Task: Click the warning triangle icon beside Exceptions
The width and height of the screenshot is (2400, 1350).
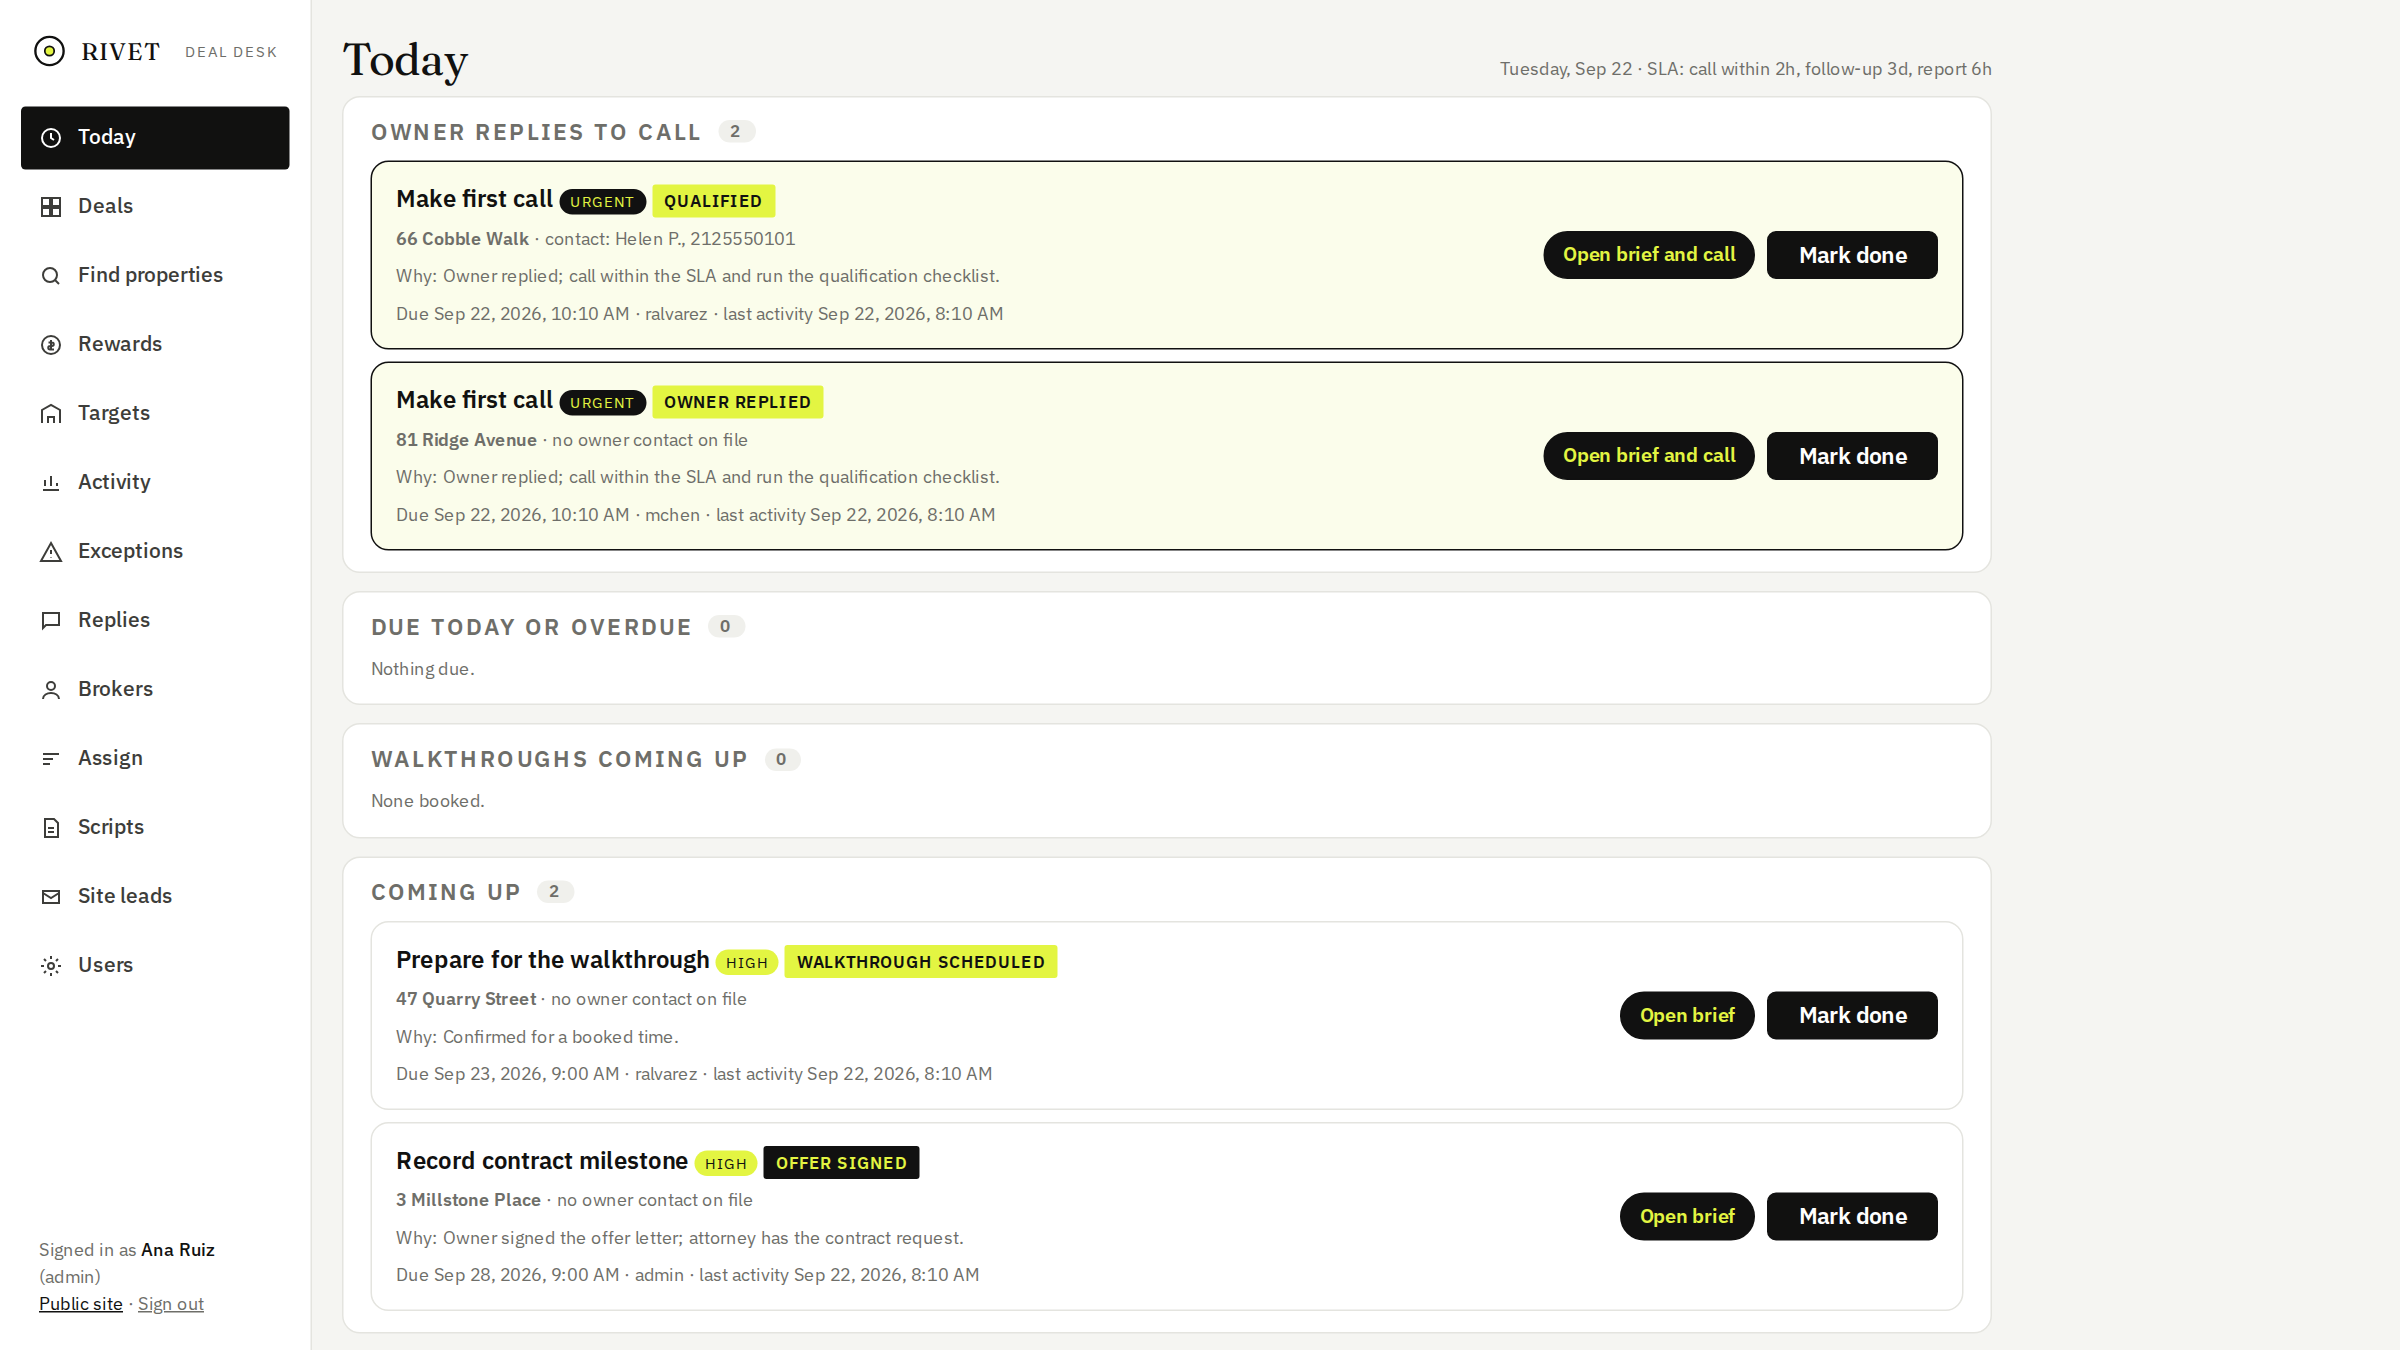Action: [51, 552]
